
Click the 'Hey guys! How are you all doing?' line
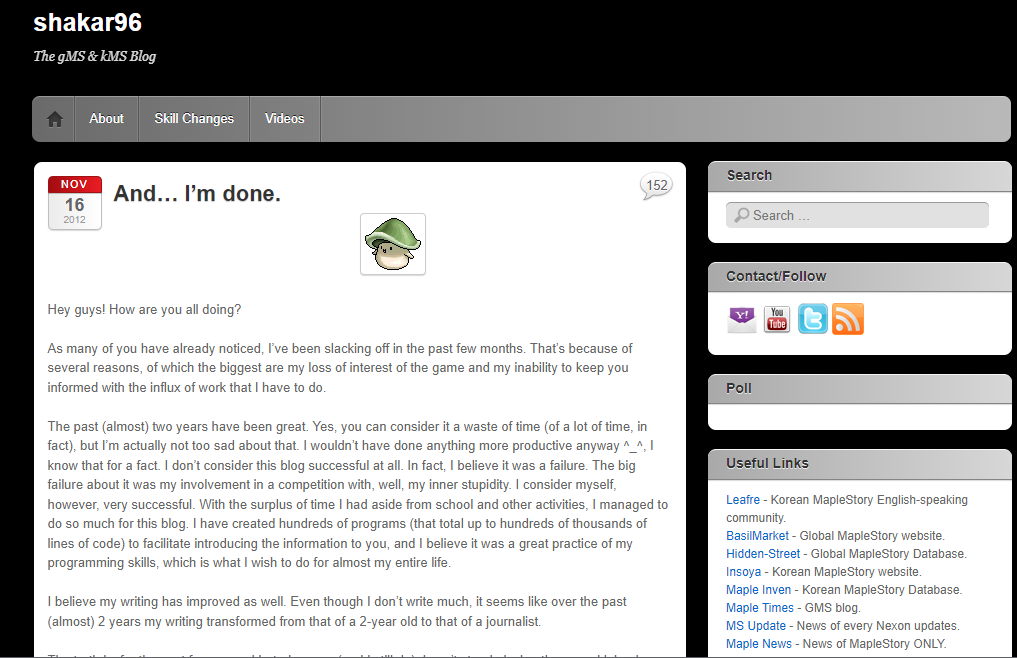click(x=144, y=310)
